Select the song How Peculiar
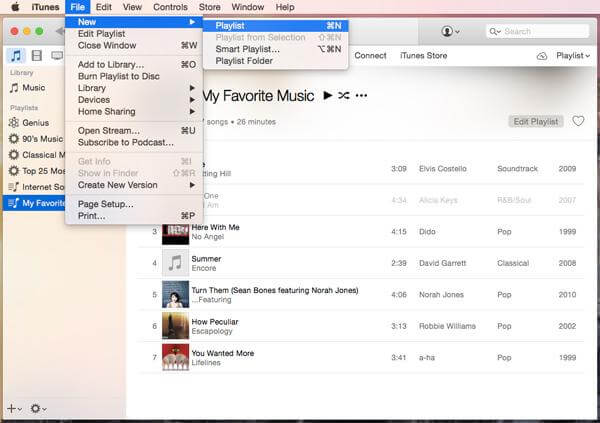The height and width of the screenshot is (423, 600). click(215, 322)
